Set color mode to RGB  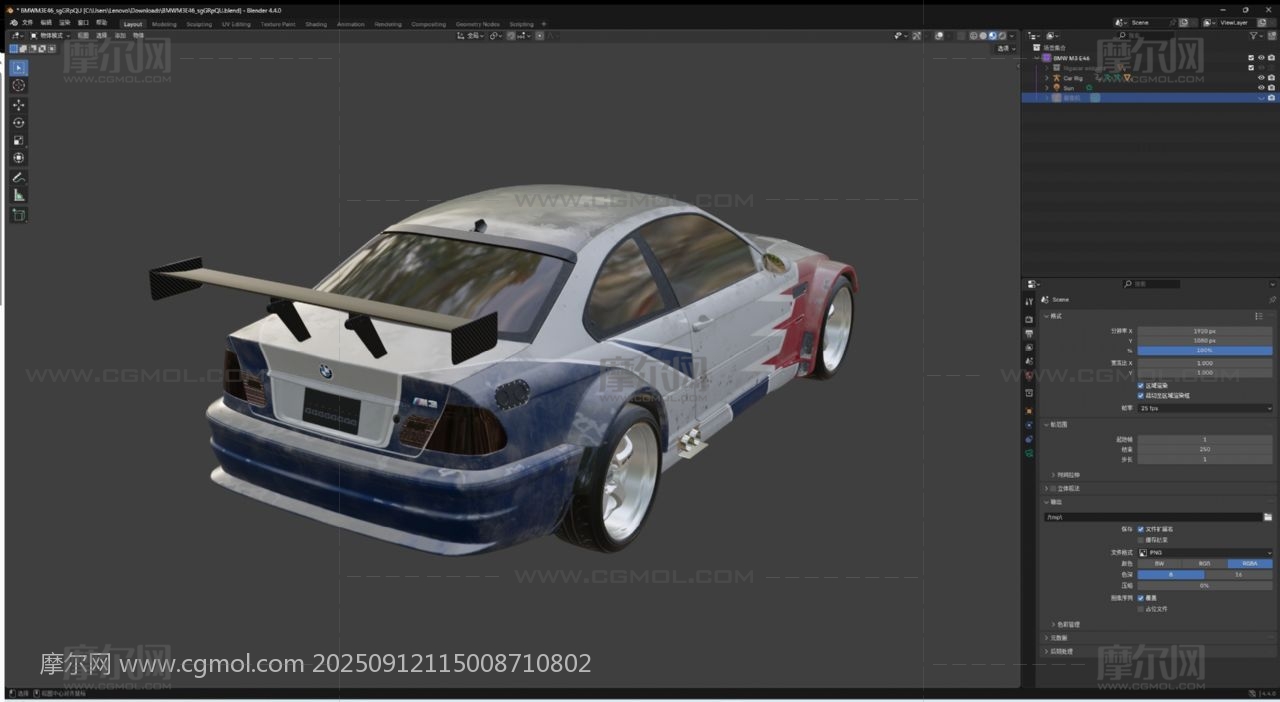1204,563
